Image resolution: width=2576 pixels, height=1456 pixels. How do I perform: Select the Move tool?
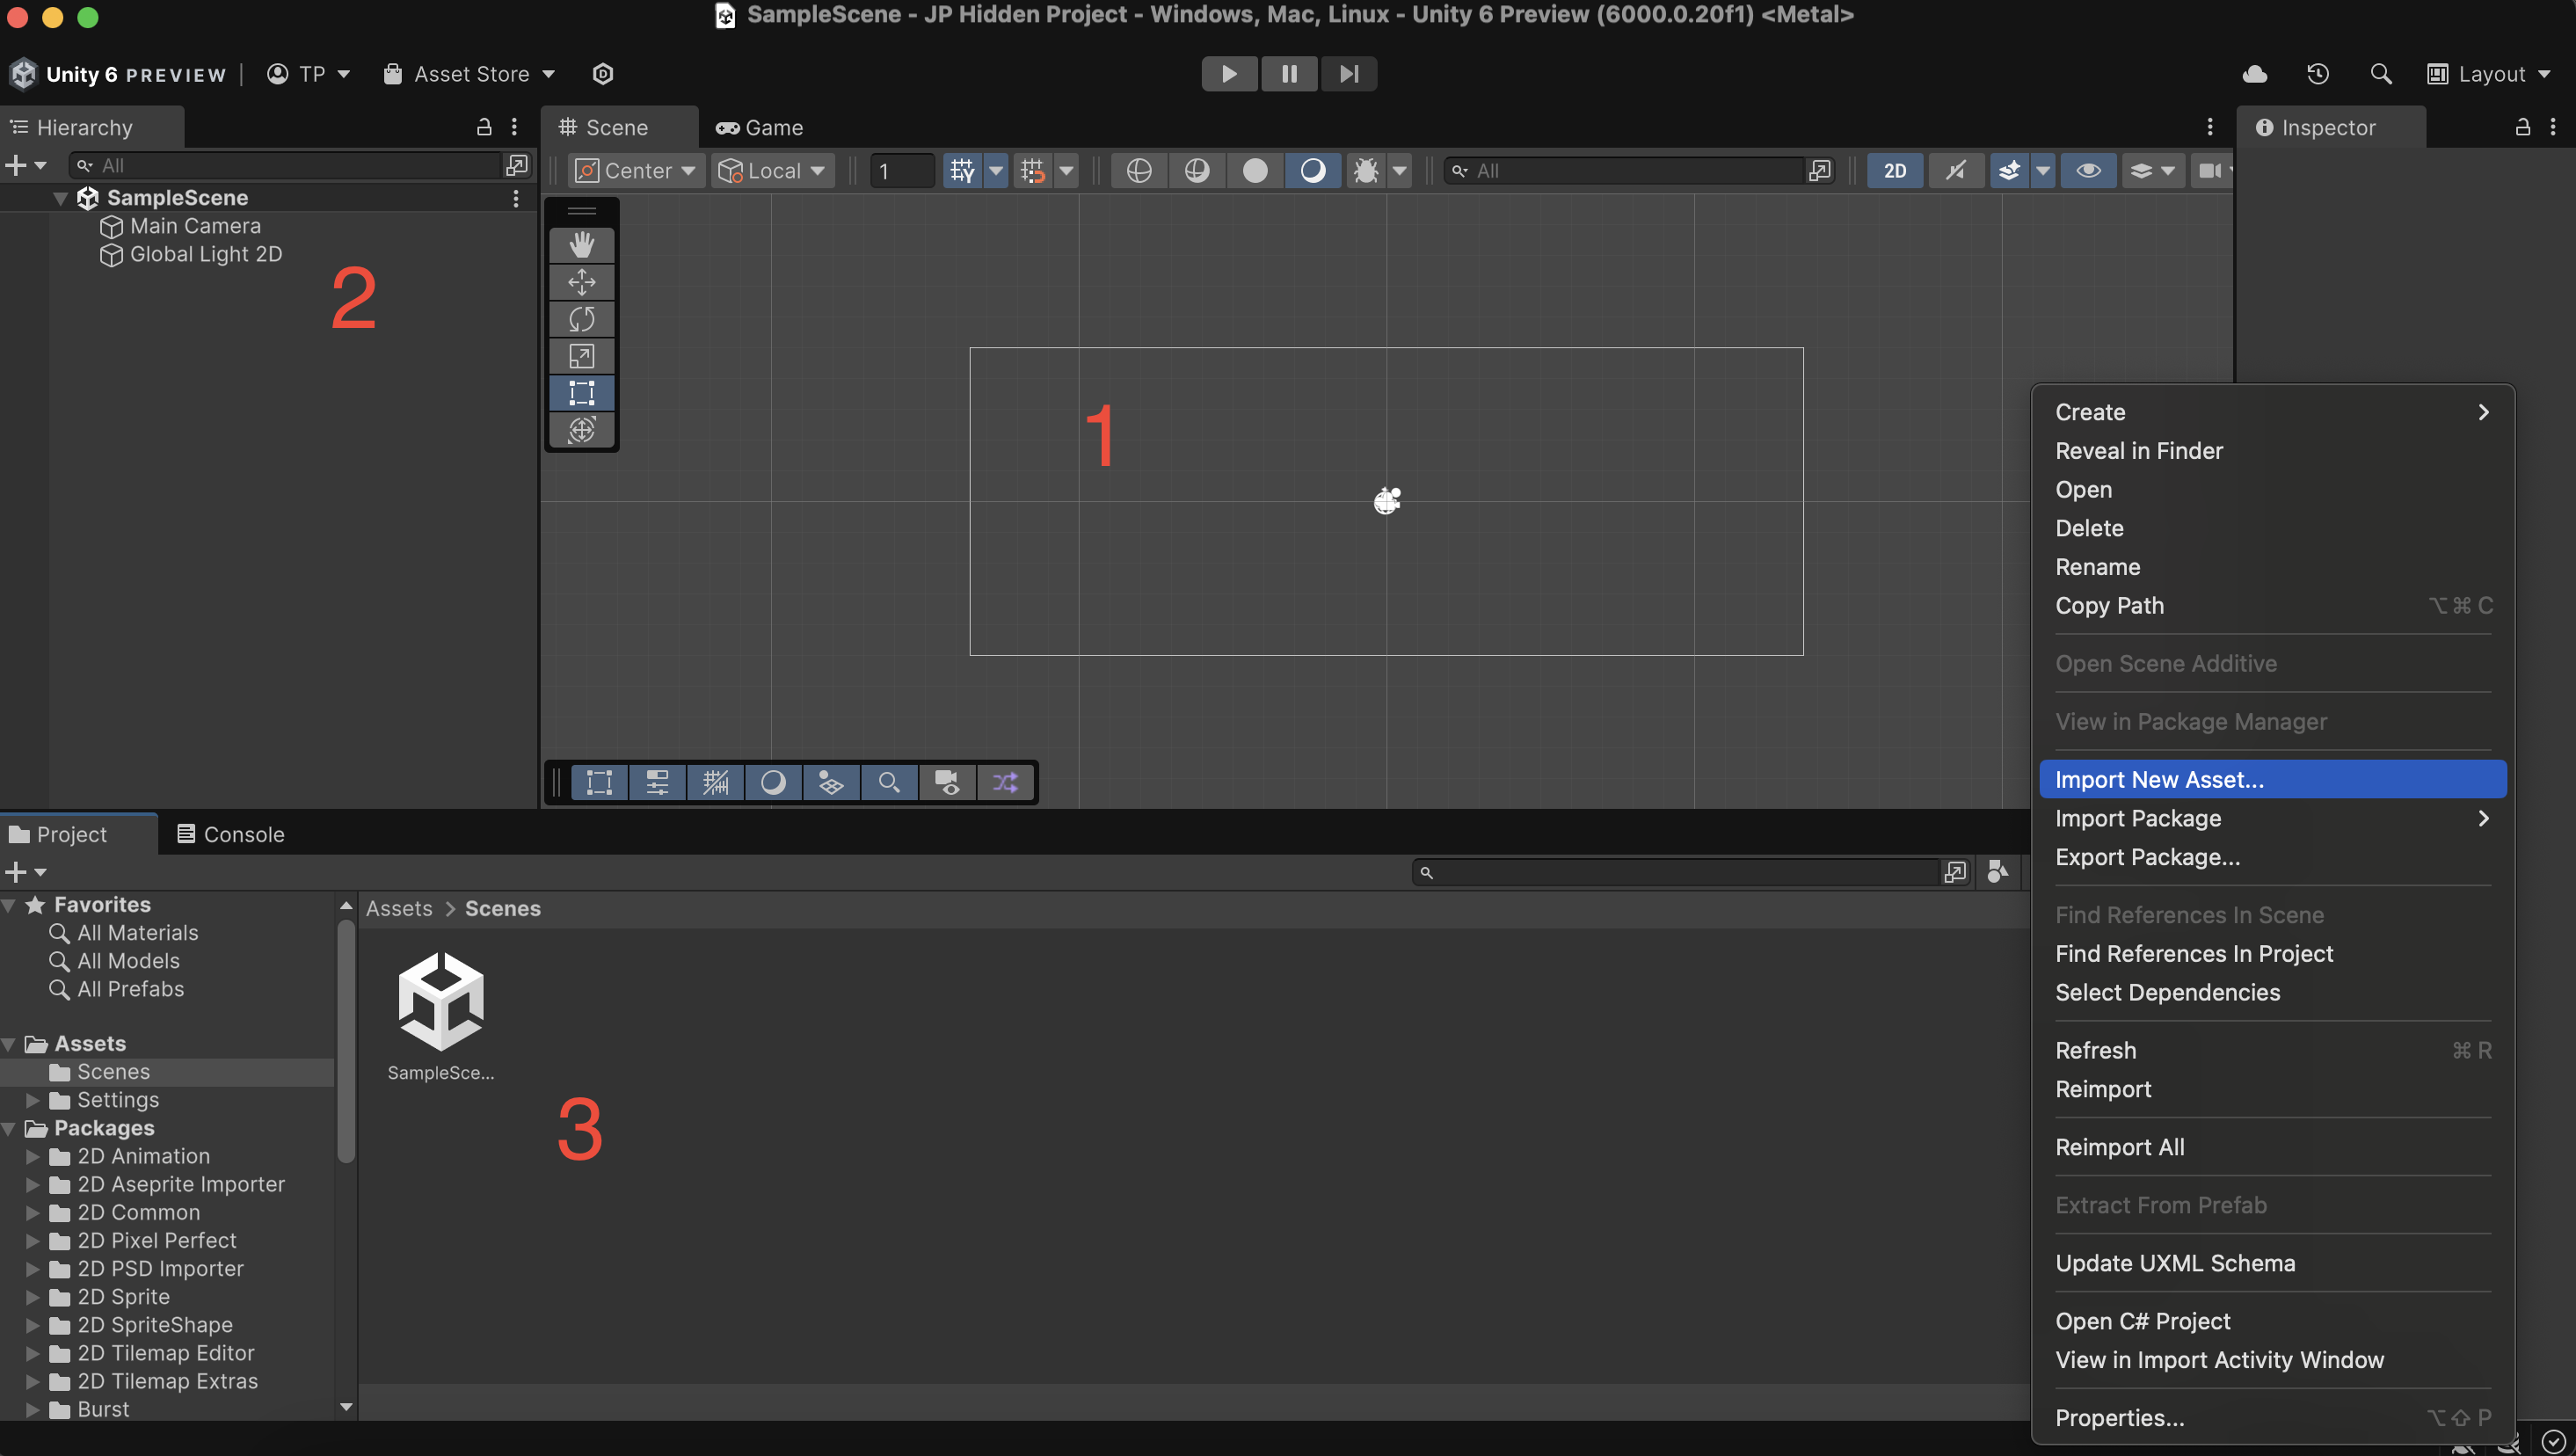[581, 282]
